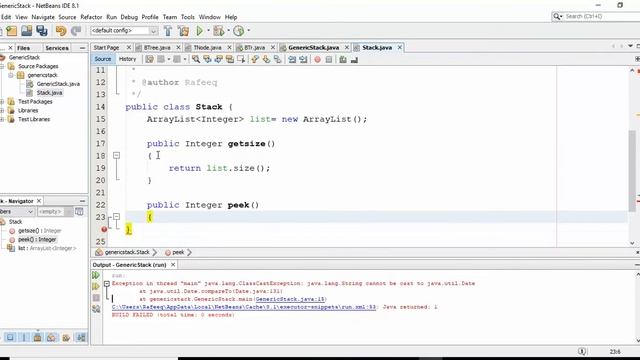This screenshot has height=360, width=640.
Task: Select Source view button
Action: (103, 59)
